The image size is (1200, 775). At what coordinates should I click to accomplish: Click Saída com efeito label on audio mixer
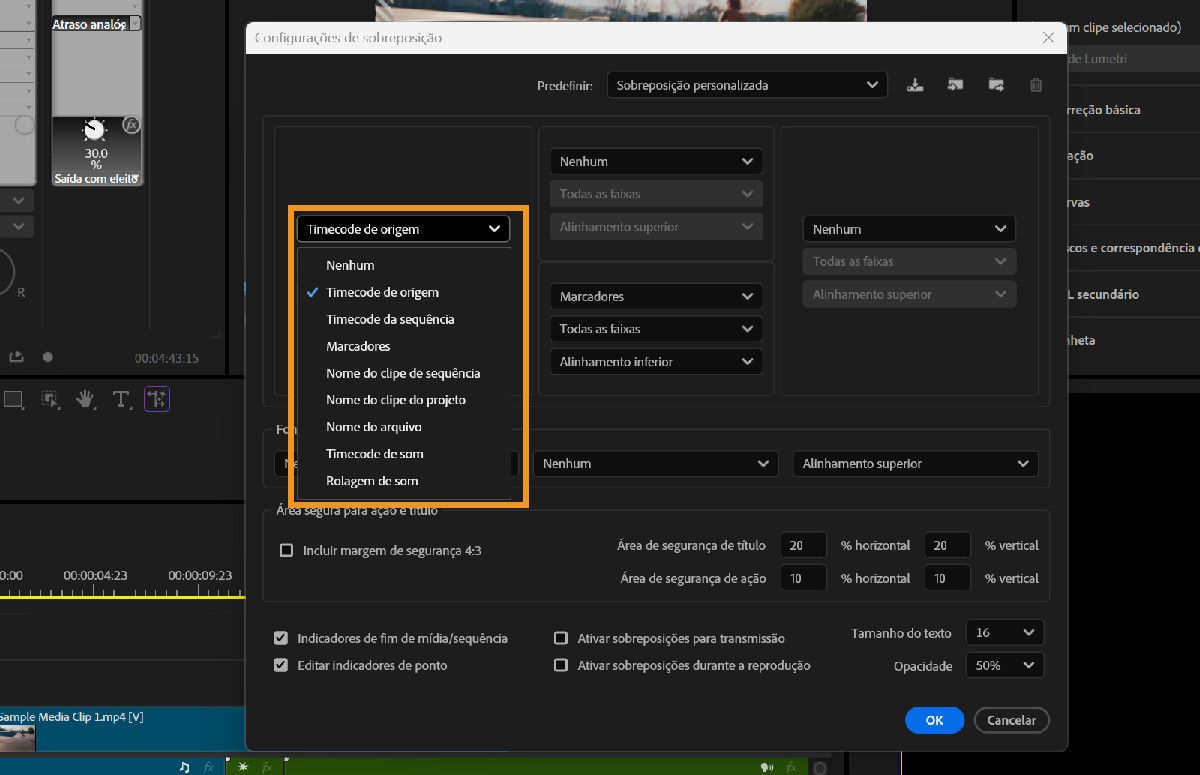point(95,179)
